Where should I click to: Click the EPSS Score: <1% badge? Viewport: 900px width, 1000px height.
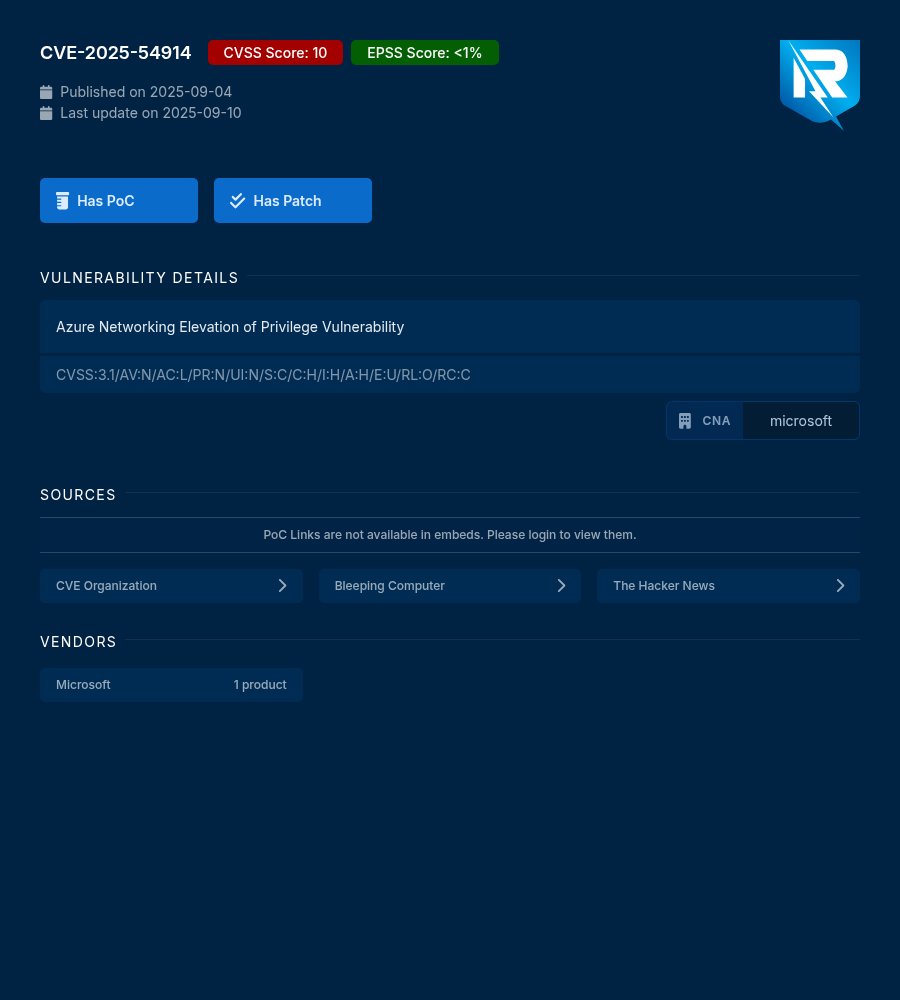[425, 52]
